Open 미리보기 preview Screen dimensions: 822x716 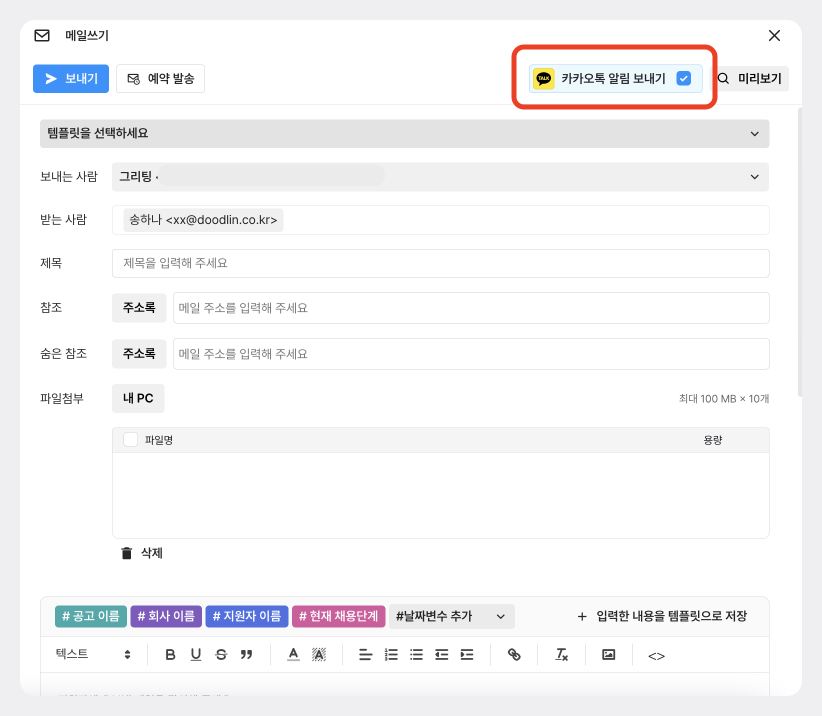(750, 78)
